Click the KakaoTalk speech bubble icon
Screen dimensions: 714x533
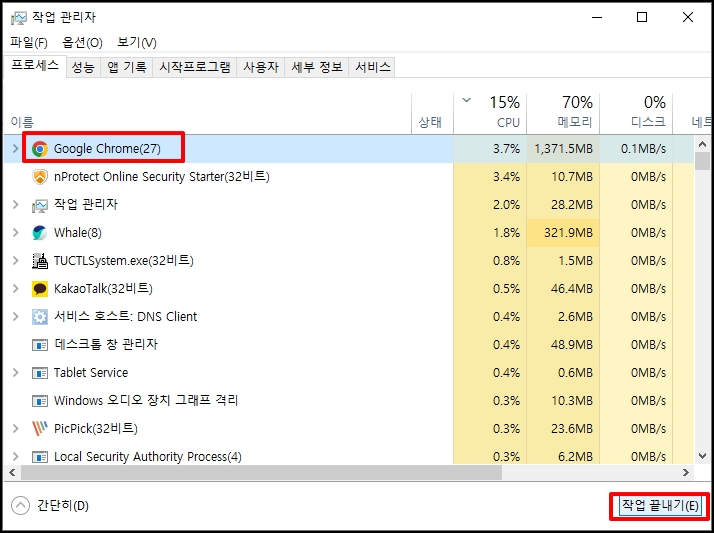point(40,289)
